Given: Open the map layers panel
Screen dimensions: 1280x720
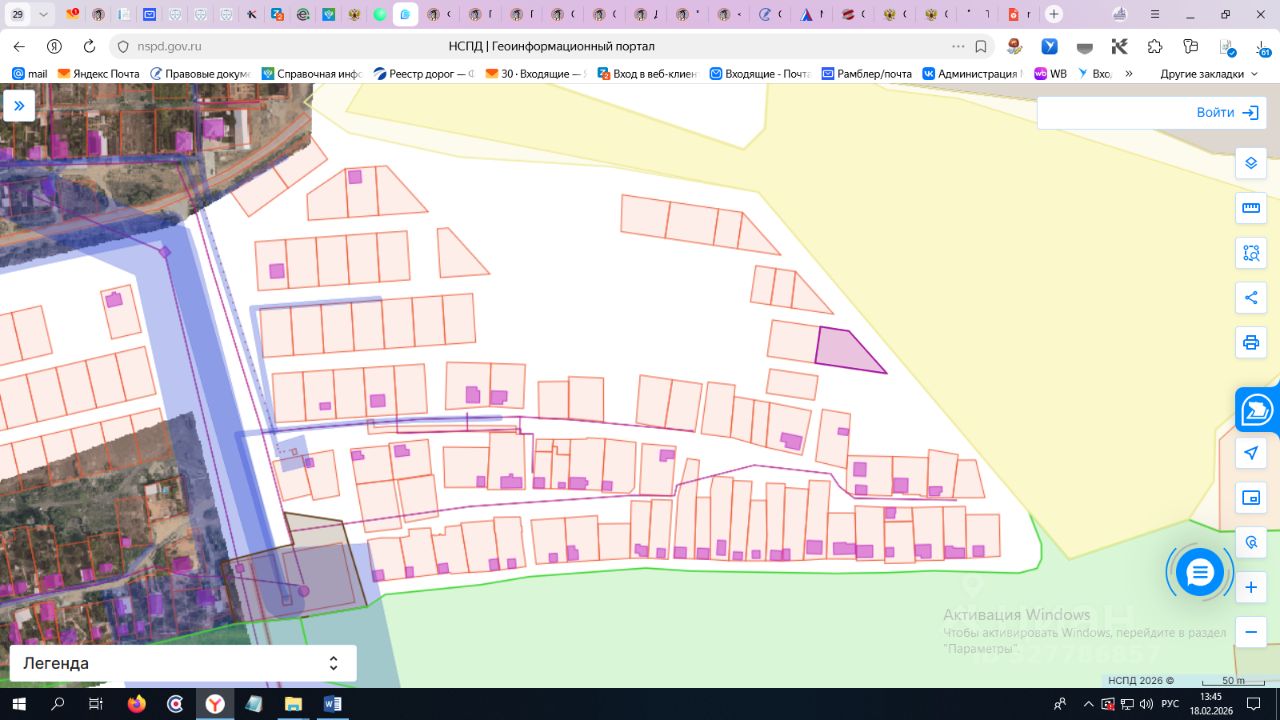Looking at the screenshot, I should pyautogui.click(x=1250, y=163).
